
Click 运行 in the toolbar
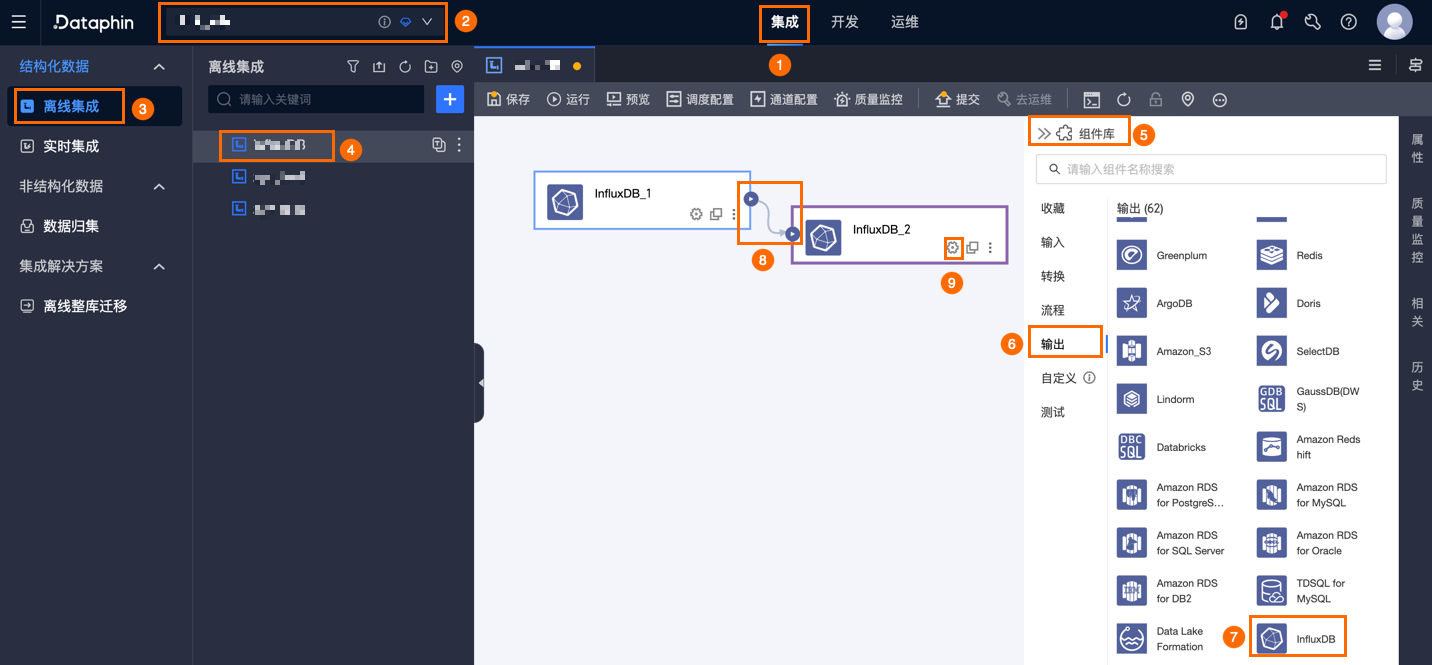click(568, 99)
